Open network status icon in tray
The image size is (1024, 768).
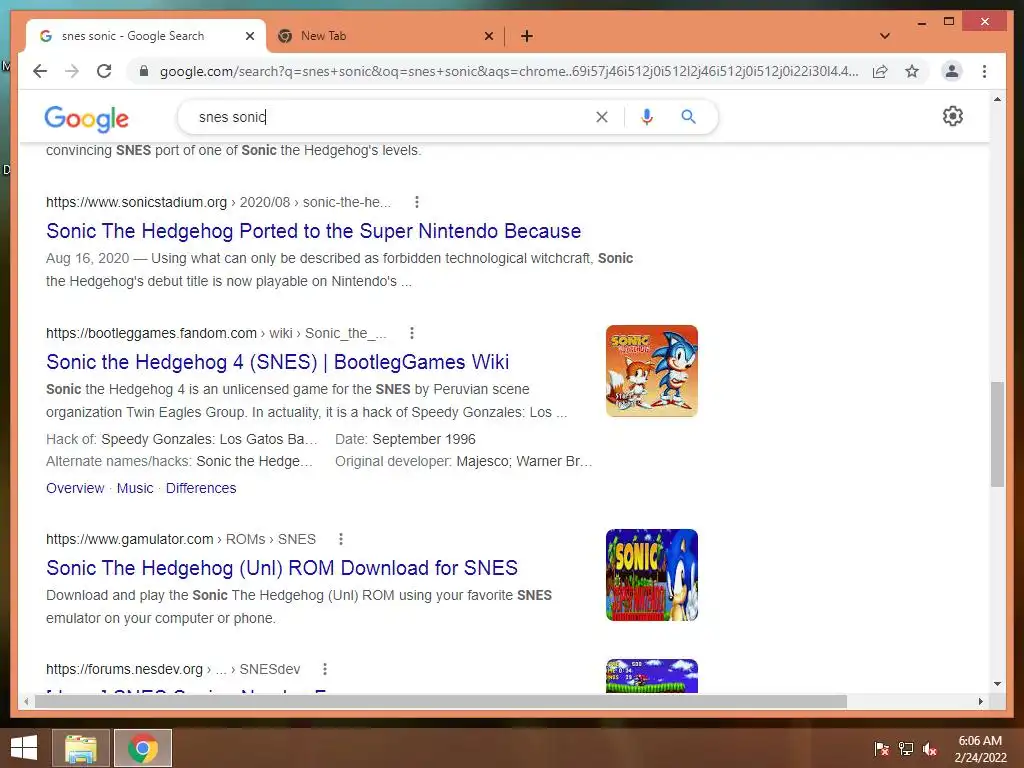pyautogui.click(x=906, y=749)
